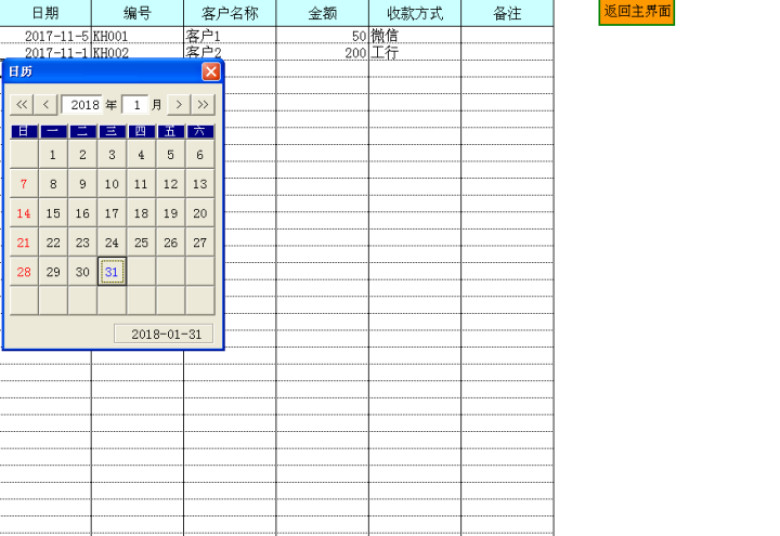Select day 29 in the calendar
Screen dimensions: 780x536
pyautogui.click(x=53, y=272)
